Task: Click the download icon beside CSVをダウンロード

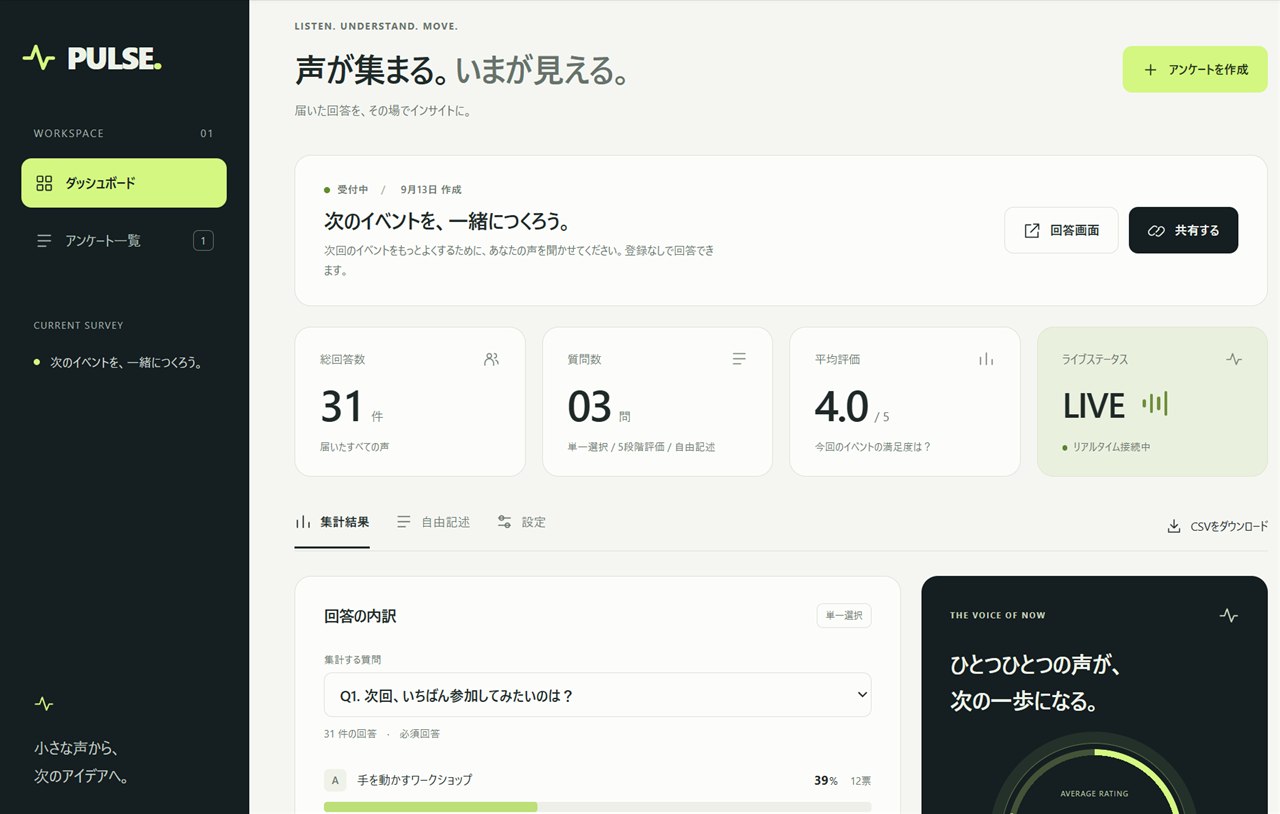Action: click(x=1174, y=526)
